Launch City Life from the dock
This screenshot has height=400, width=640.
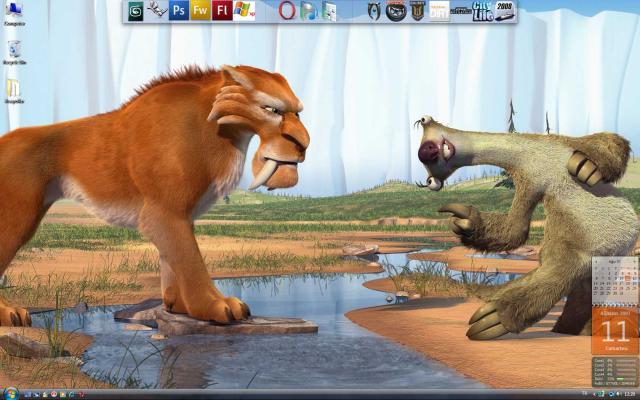tap(483, 11)
